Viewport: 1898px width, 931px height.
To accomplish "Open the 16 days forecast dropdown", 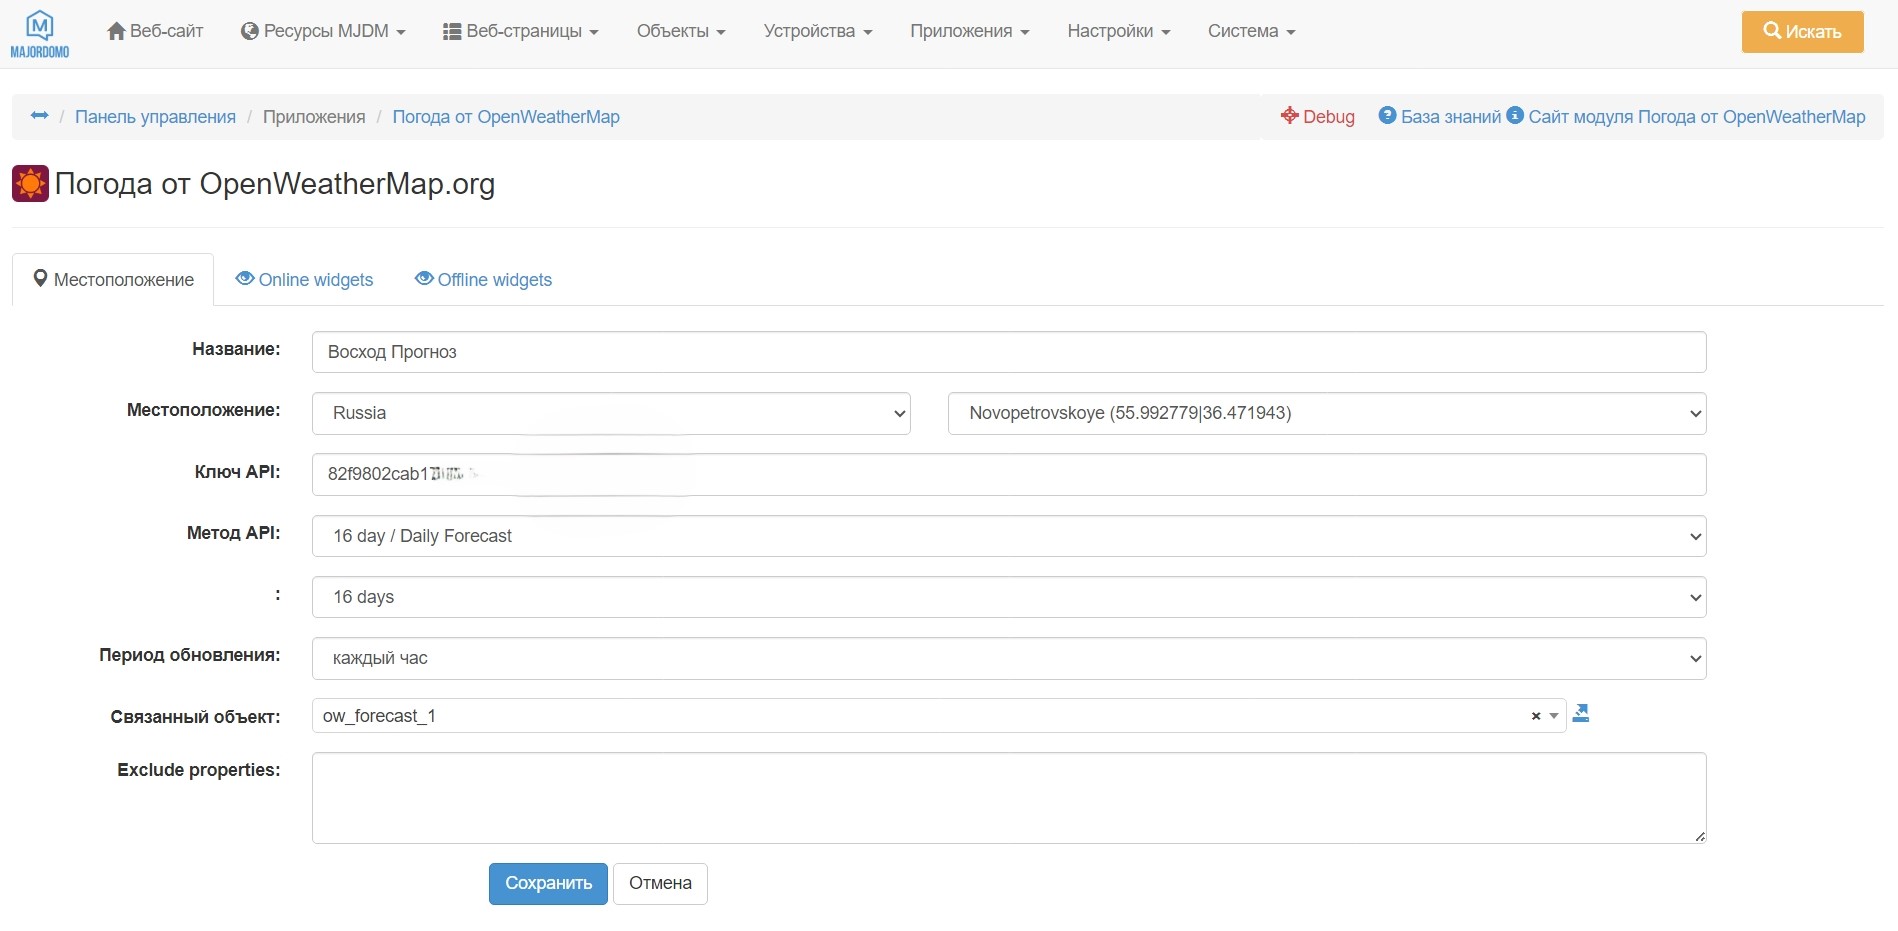I will [1008, 597].
